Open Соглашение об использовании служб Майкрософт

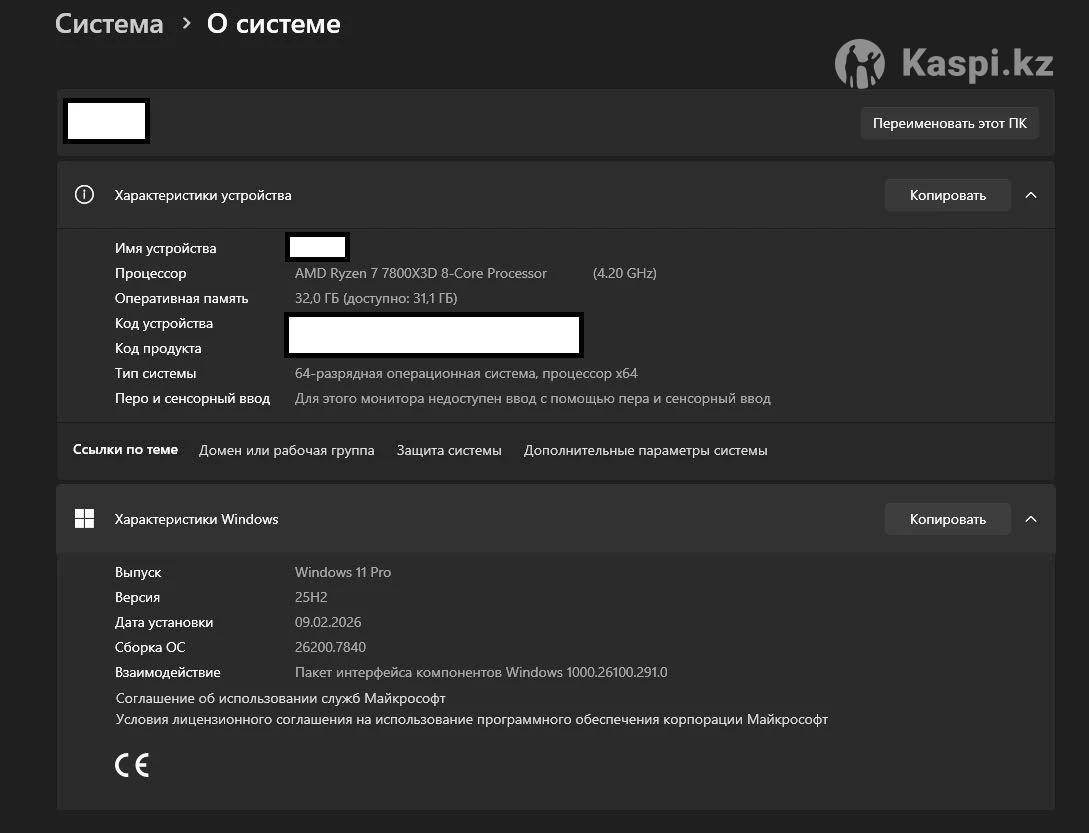[280, 698]
